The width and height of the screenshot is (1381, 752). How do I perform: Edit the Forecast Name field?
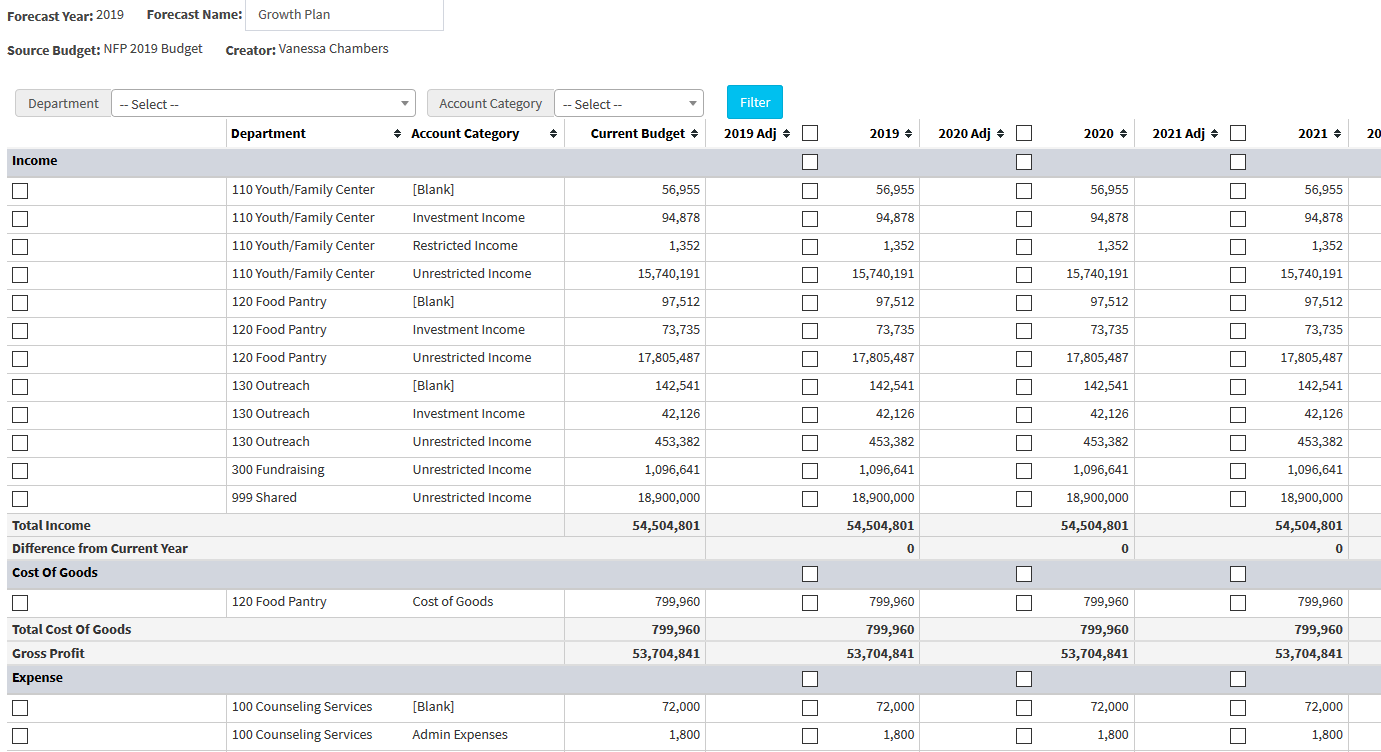tap(344, 15)
